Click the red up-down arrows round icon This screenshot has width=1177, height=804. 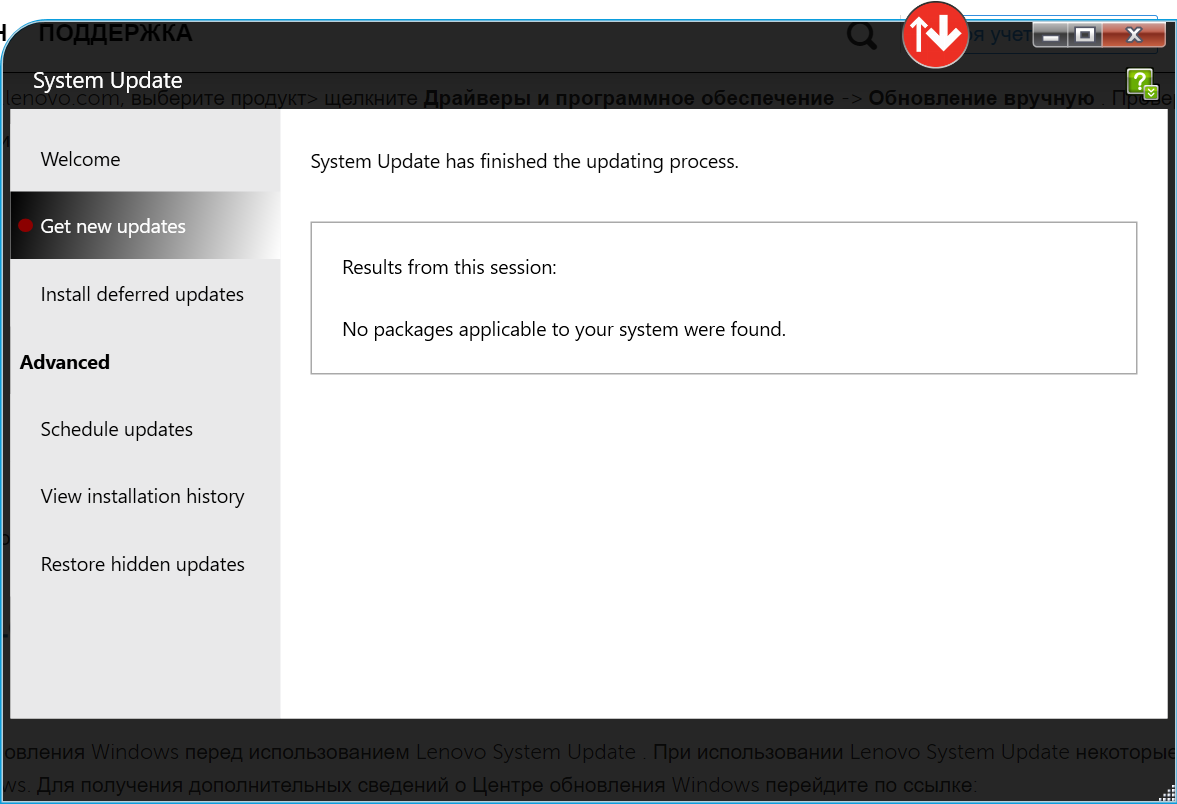[935, 35]
